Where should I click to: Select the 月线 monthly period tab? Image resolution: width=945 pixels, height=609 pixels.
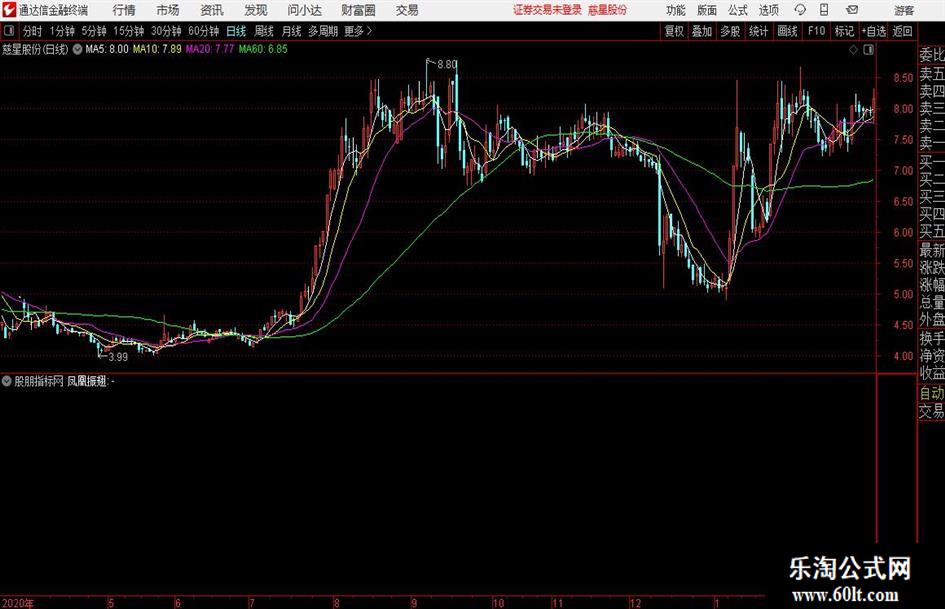(292, 31)
